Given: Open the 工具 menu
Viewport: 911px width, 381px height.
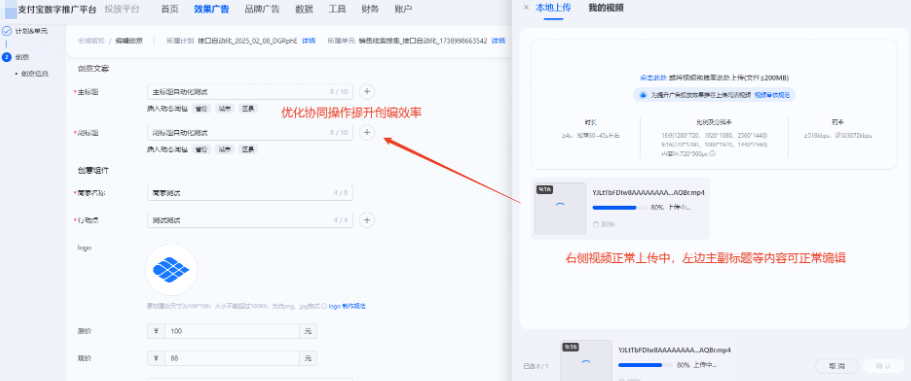Looking at the screenshot, I should pyautogui.click(x=338, y=9).
